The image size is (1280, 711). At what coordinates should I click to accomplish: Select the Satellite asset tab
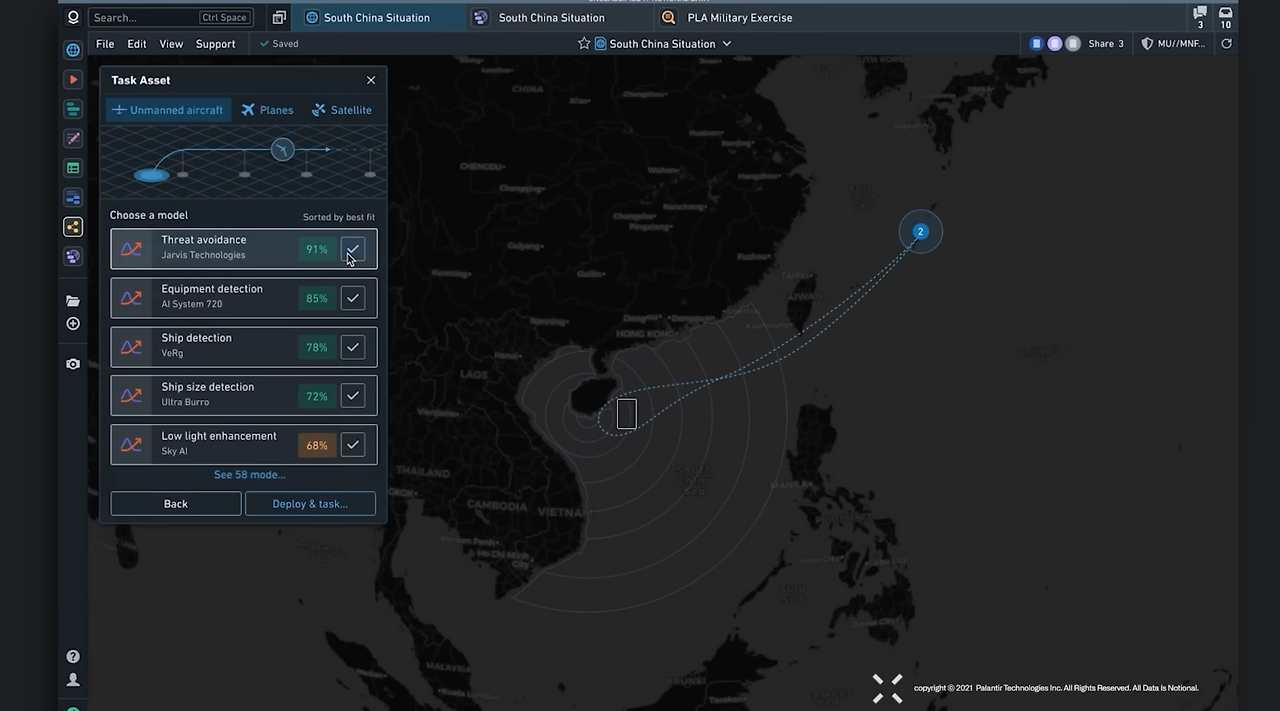[x=342, y=110]
